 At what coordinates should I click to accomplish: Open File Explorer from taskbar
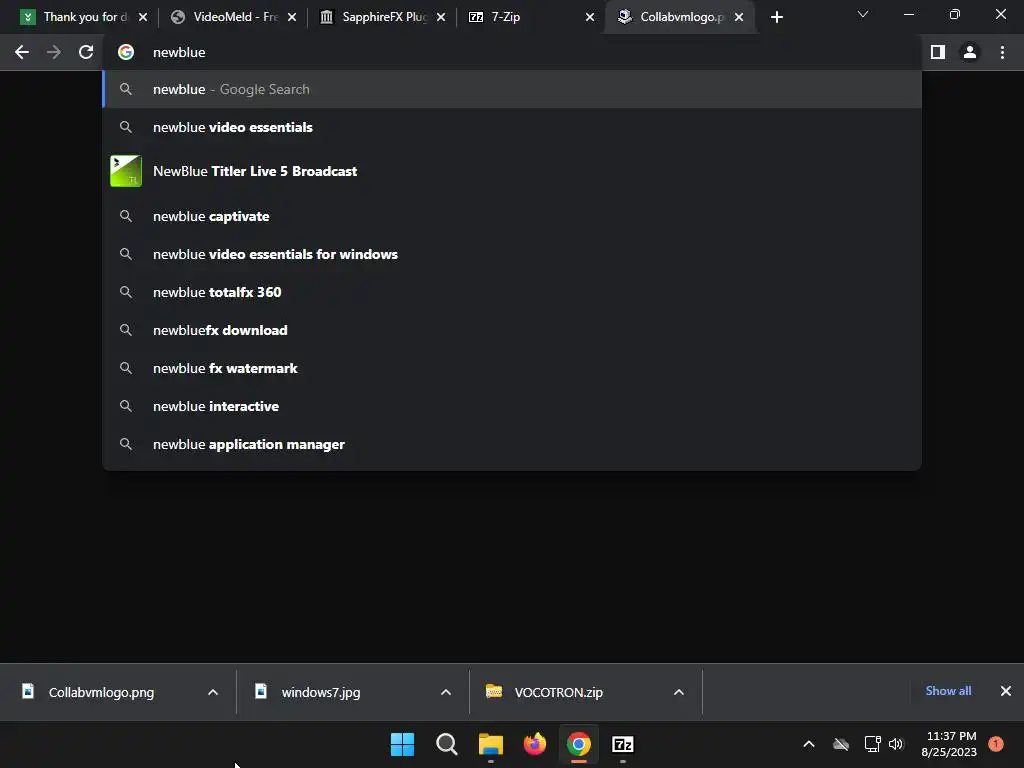point(490,744)
